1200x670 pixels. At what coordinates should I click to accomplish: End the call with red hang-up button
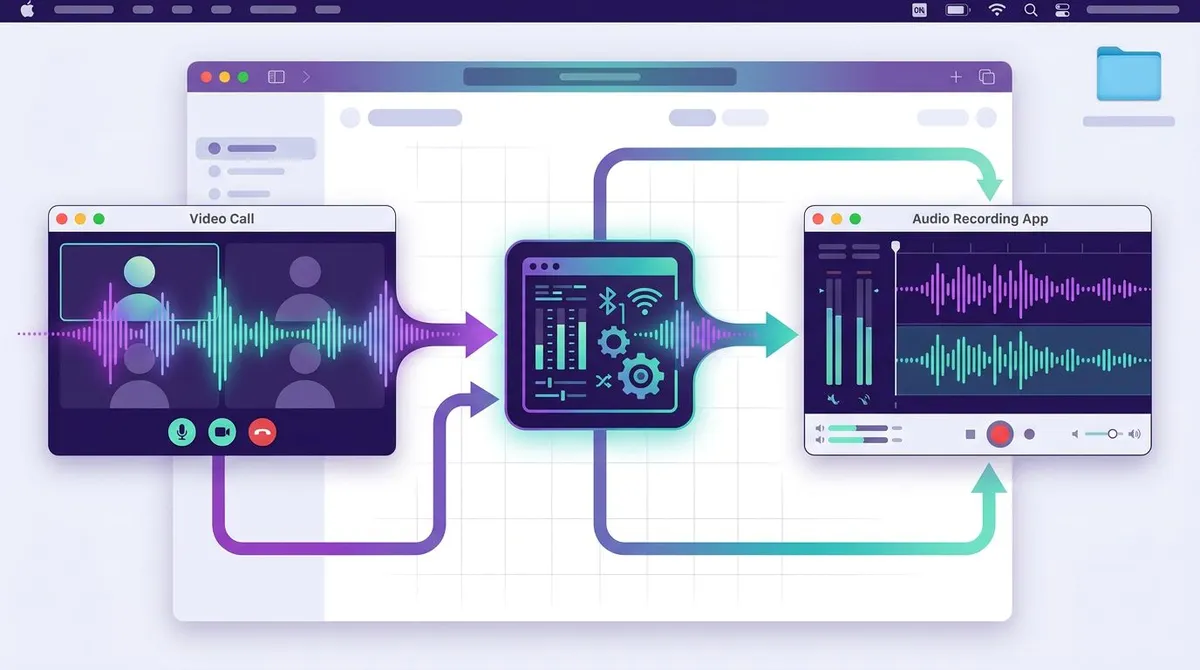tap(262, 432)
